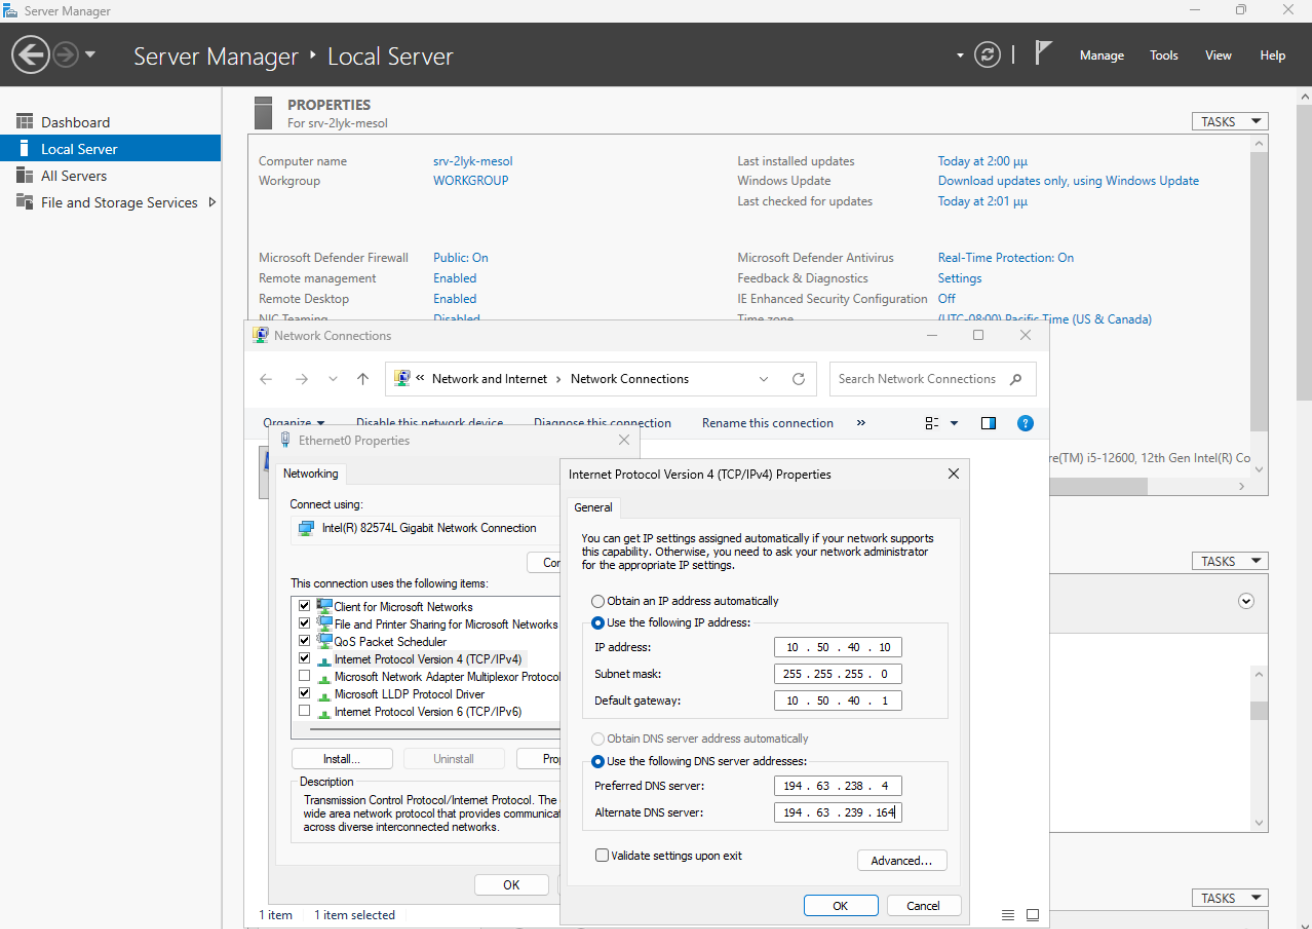This screenshot has height=929, width=1312.
Task: Select Obtain an IP address automatically
Action: point(598,601)
